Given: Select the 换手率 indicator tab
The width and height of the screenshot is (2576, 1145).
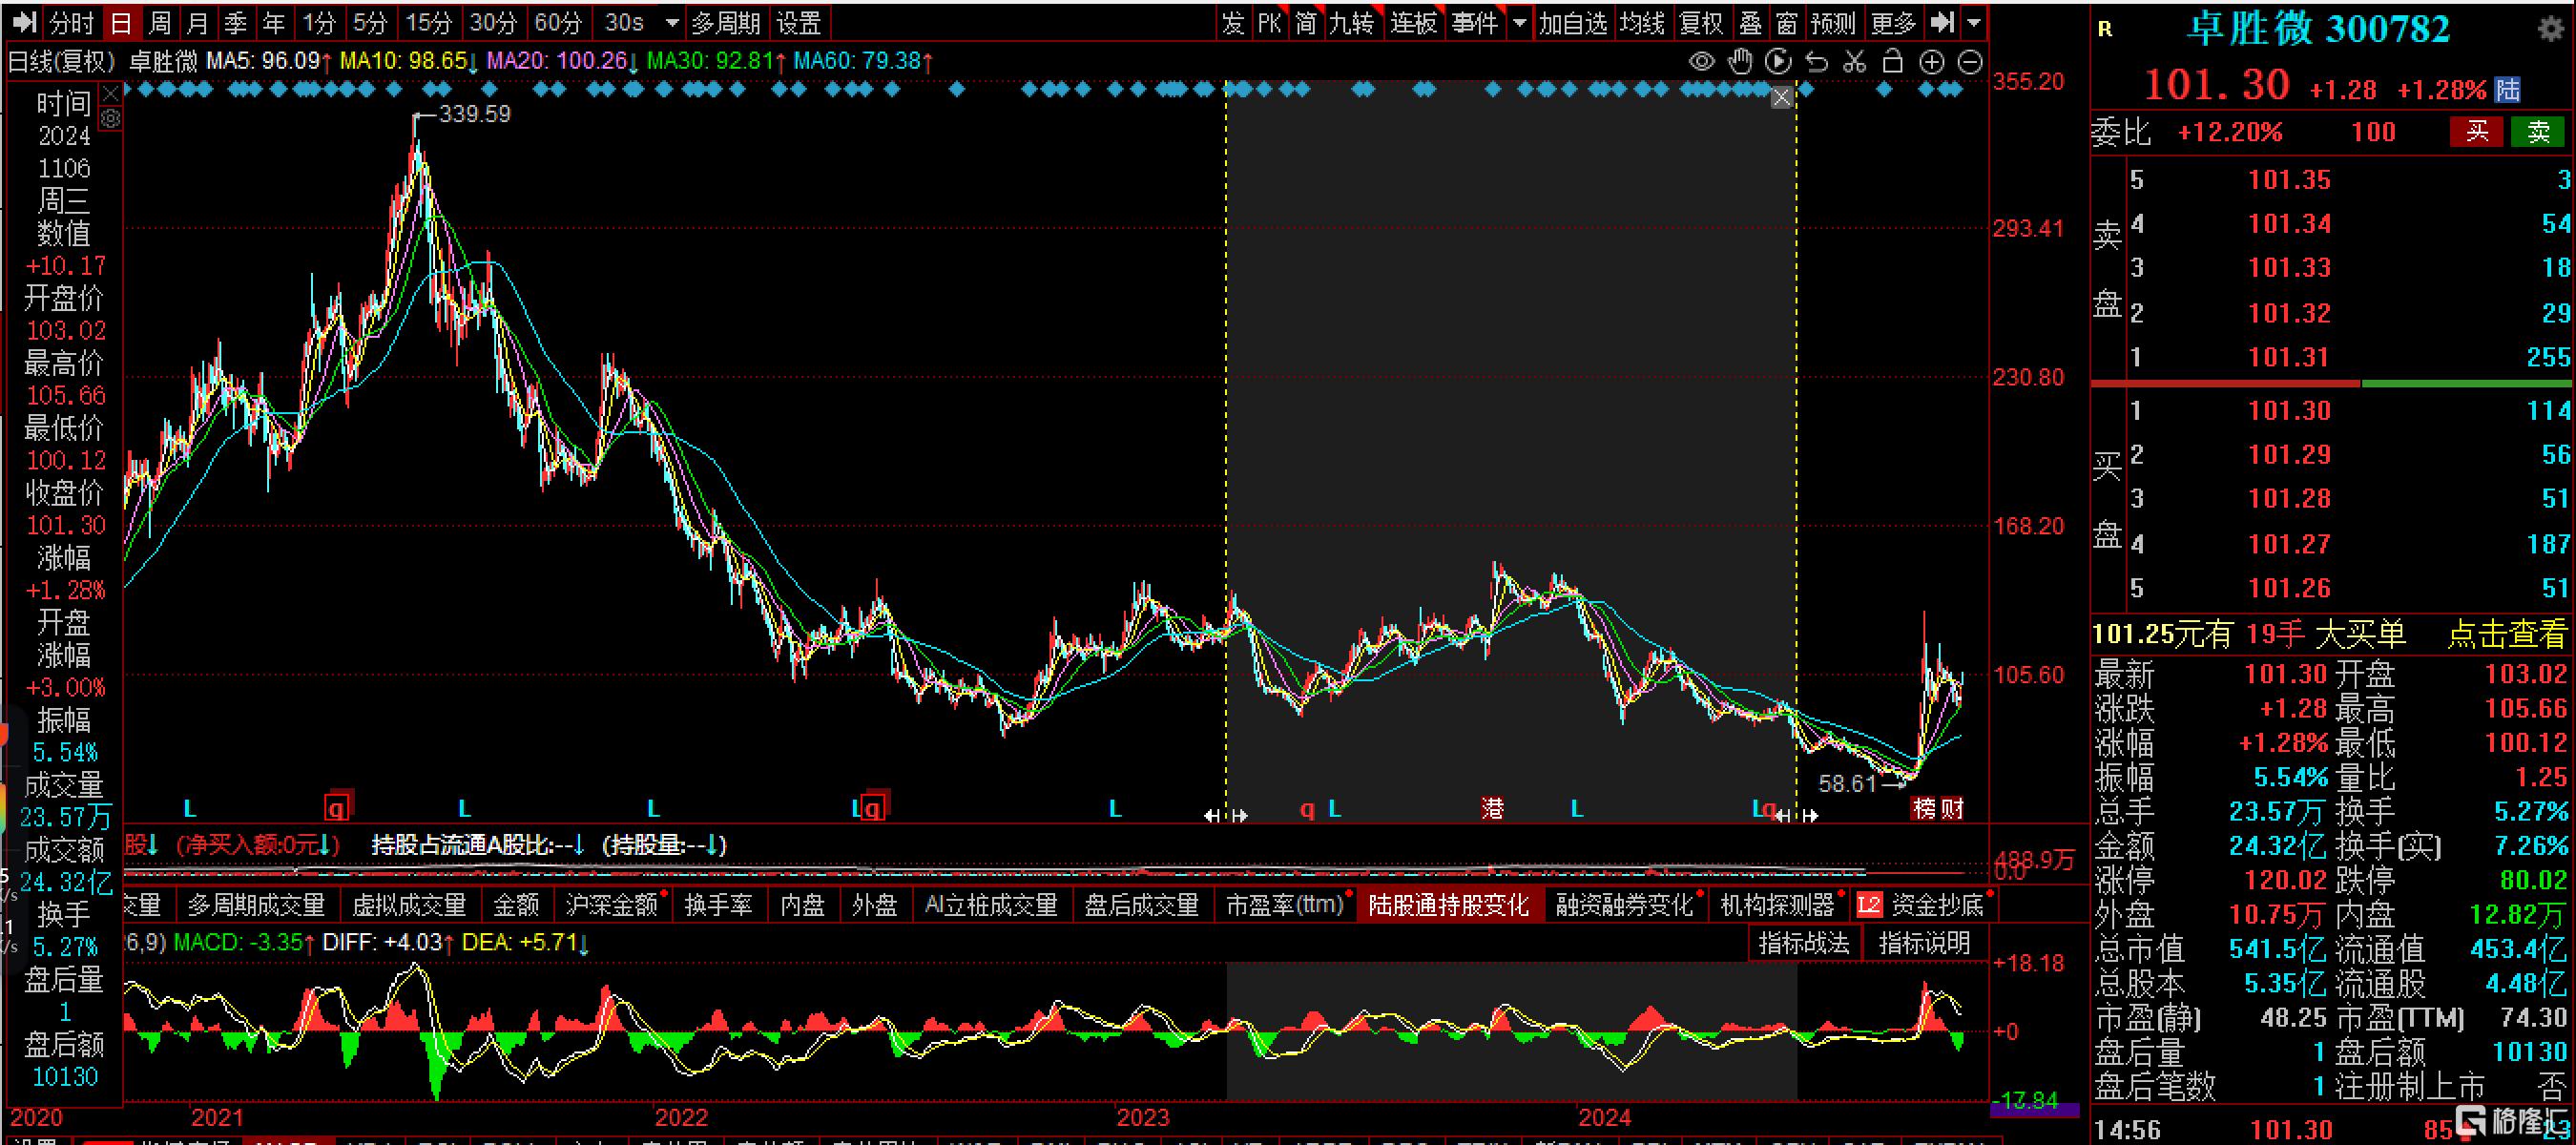Looking at the screenshot, I should pos(718,905).
